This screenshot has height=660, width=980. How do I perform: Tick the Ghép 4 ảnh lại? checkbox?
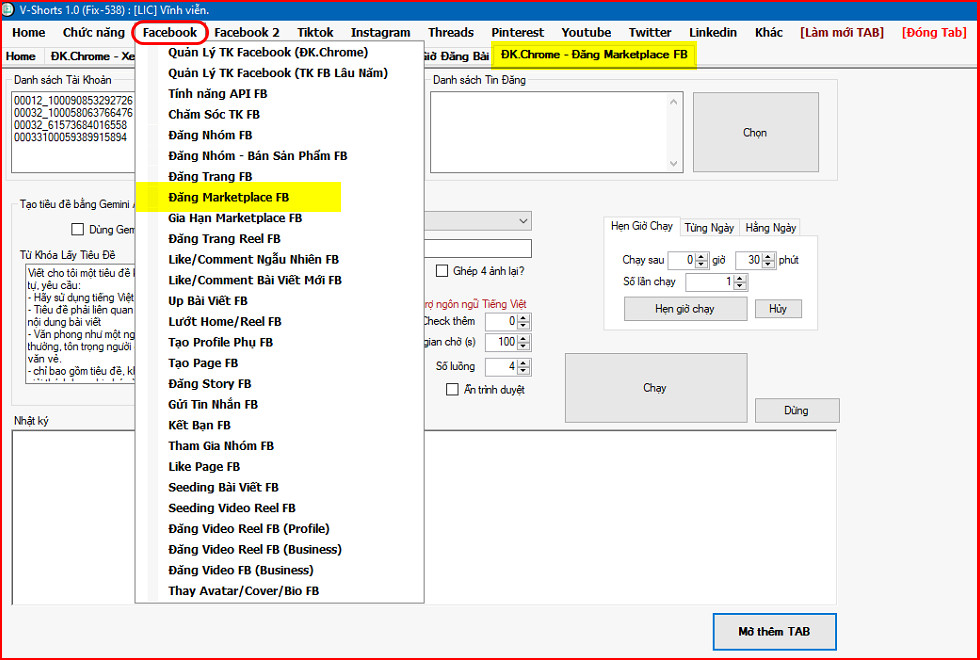pyautogui.click(x=442, y=271)
